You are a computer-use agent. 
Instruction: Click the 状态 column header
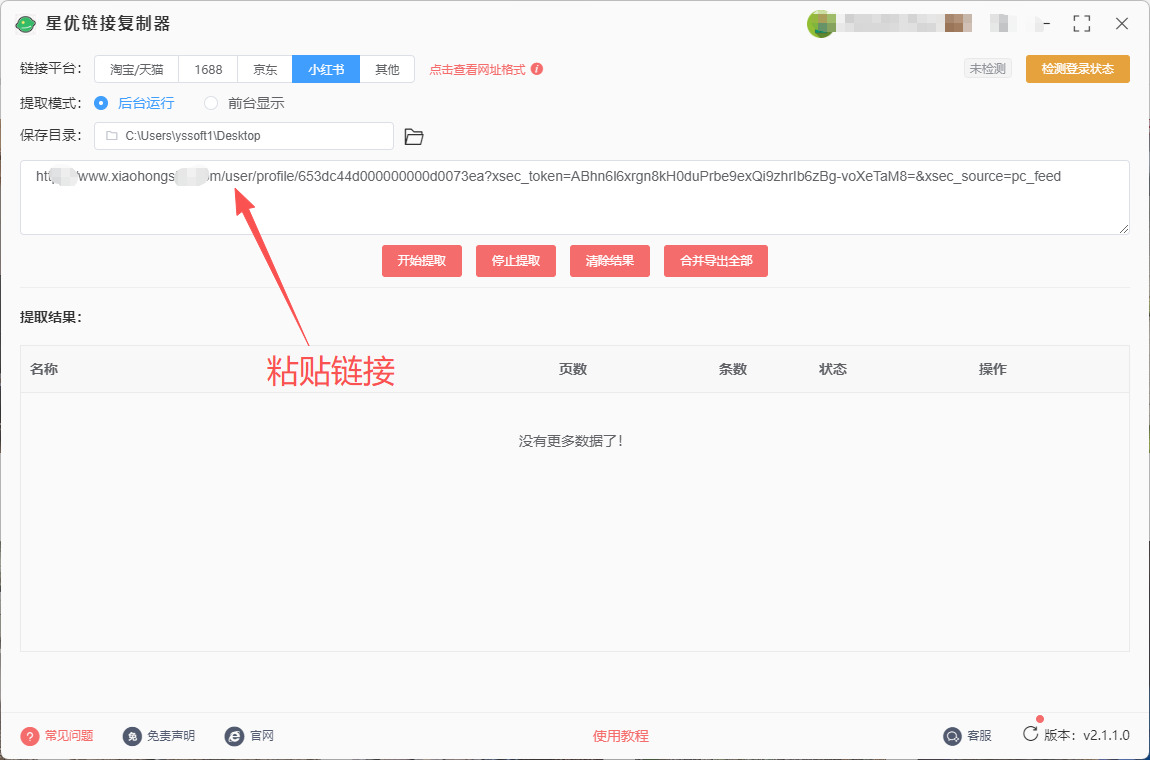pyautogui.click(x=833, y=369)
